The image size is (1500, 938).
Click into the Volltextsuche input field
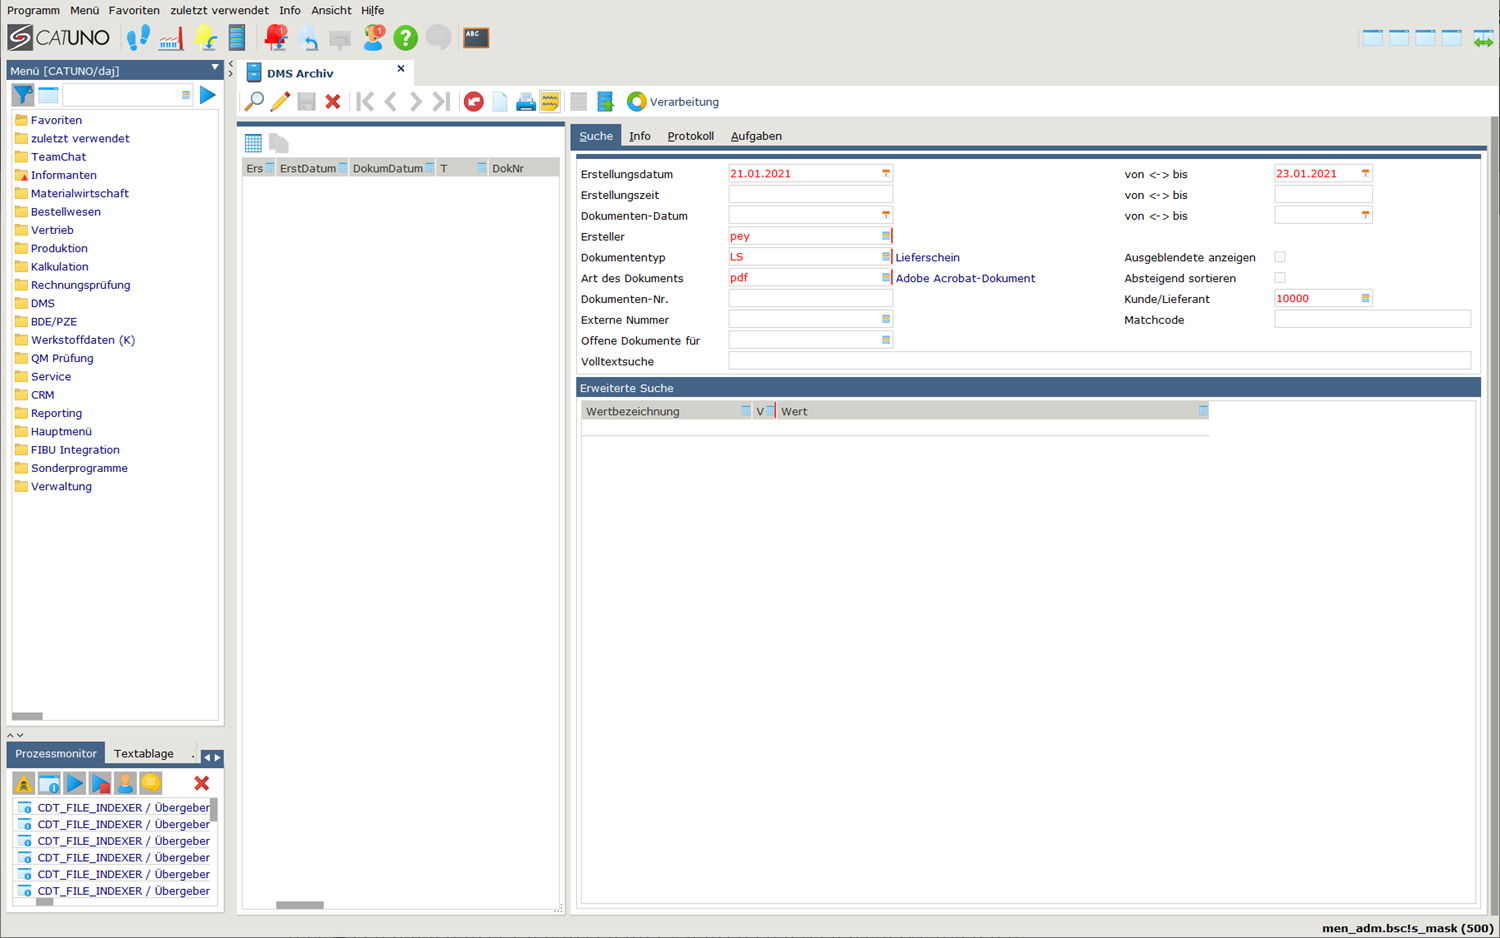pyautogui.click(x=1098, y=362)
